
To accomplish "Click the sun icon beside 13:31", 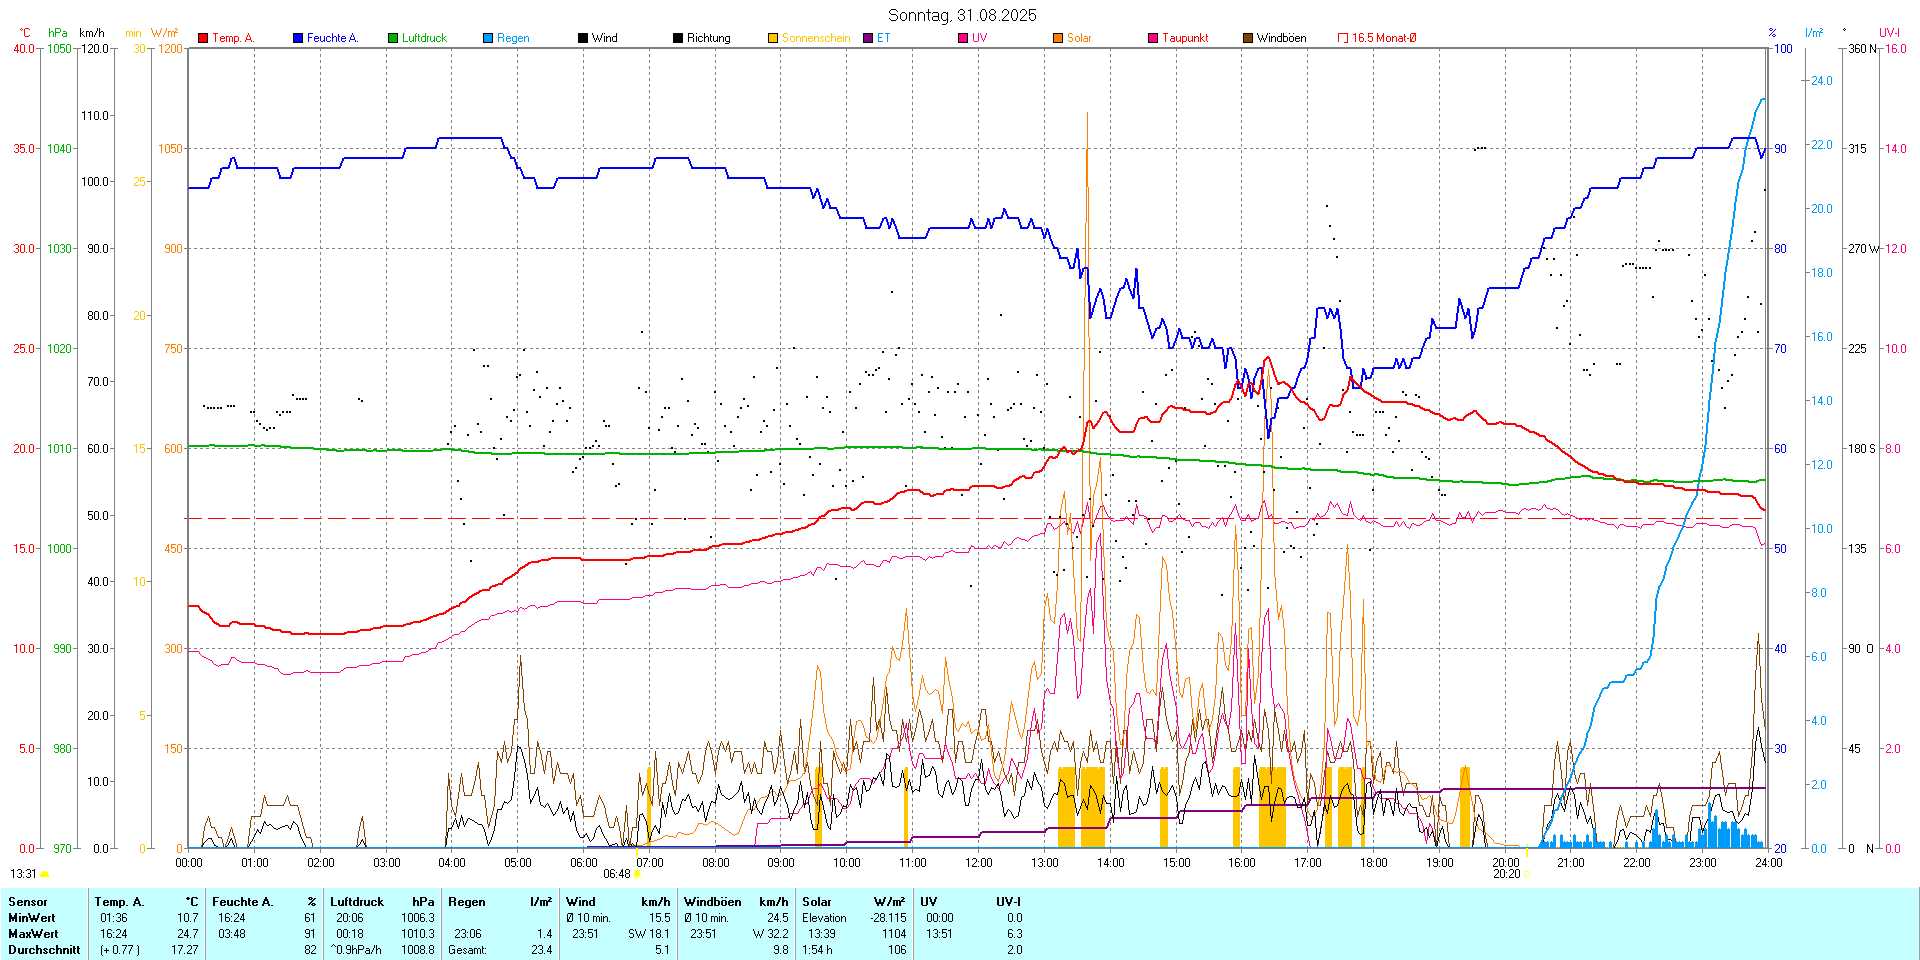I will tap(44, 874).
